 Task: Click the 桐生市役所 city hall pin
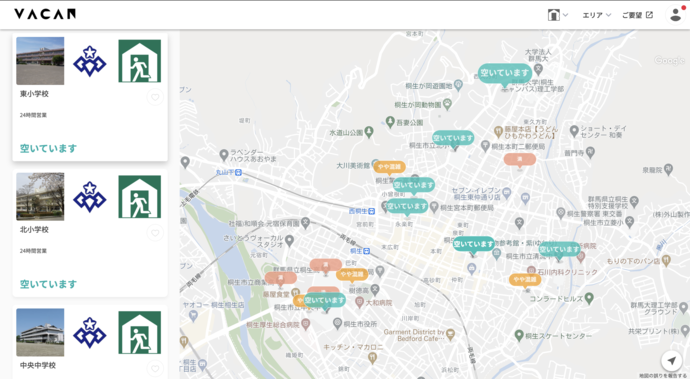coord(337,324)
